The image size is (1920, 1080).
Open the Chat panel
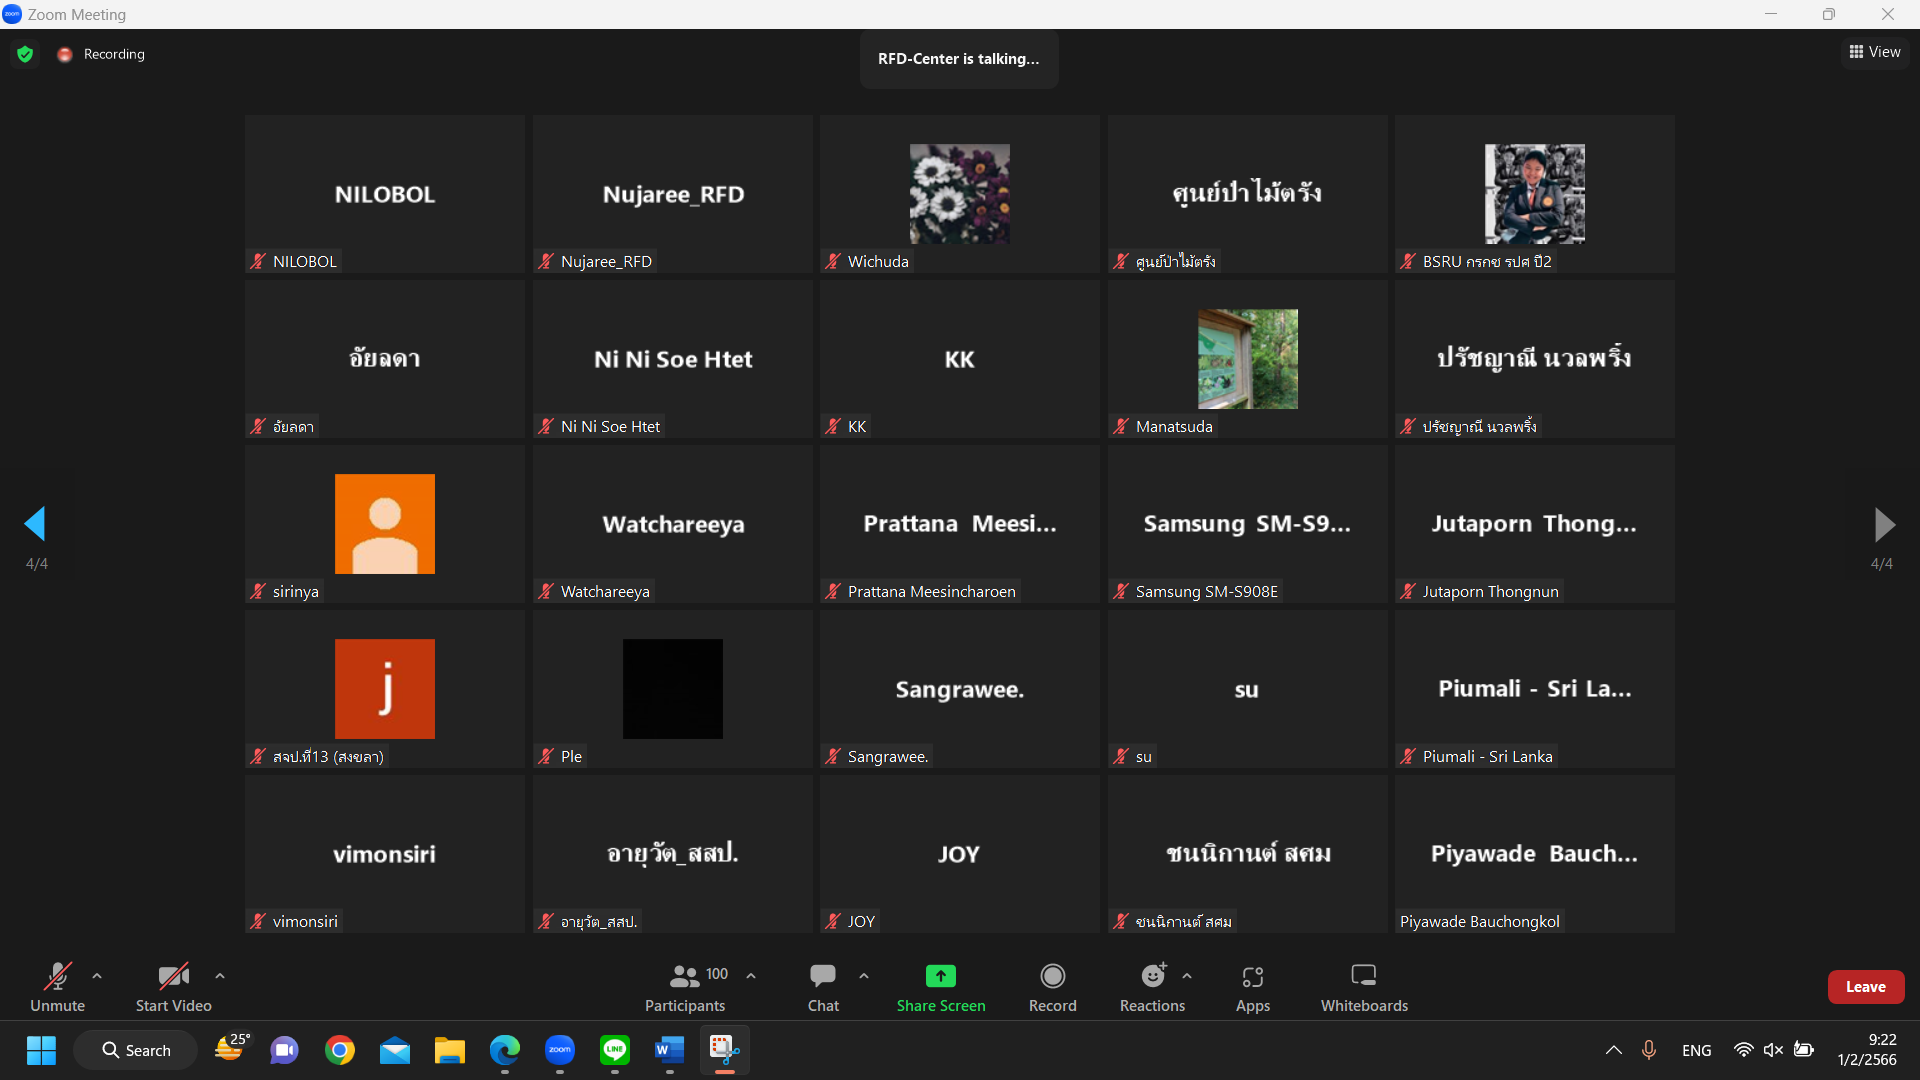tap(823, 975)
